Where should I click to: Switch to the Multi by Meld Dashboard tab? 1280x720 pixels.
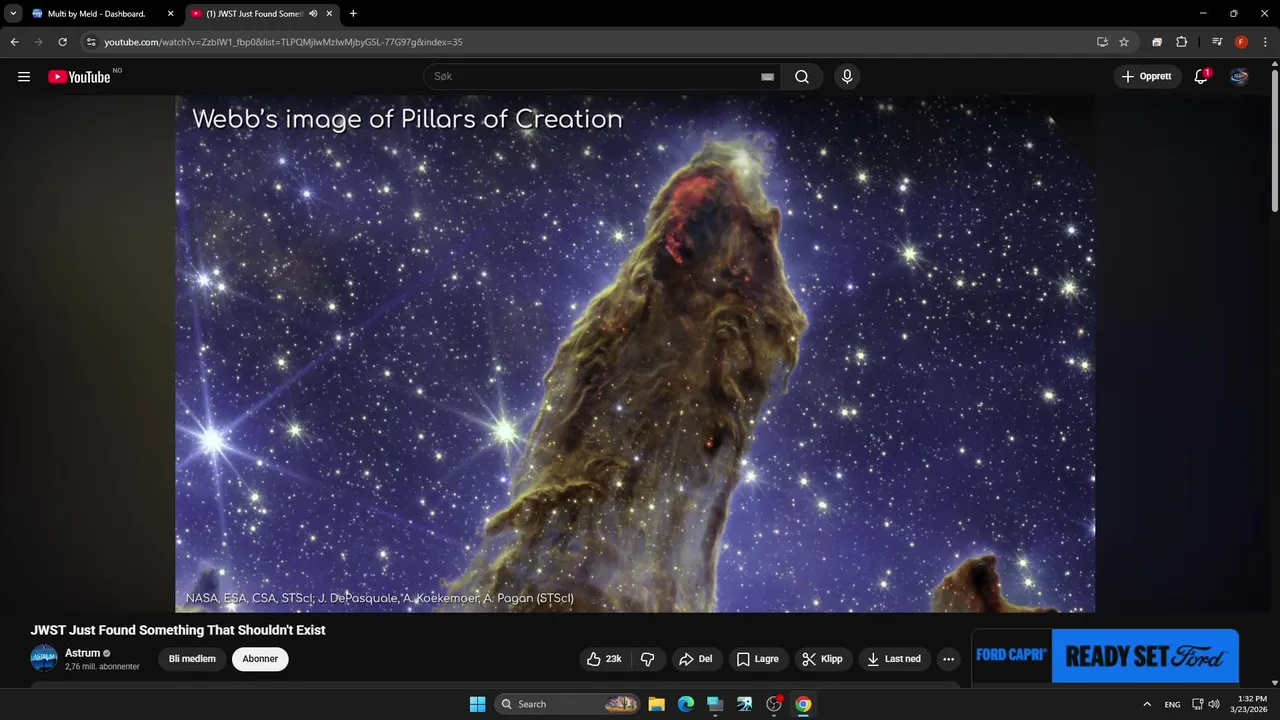pyautogui.click(x=96, y=14)
